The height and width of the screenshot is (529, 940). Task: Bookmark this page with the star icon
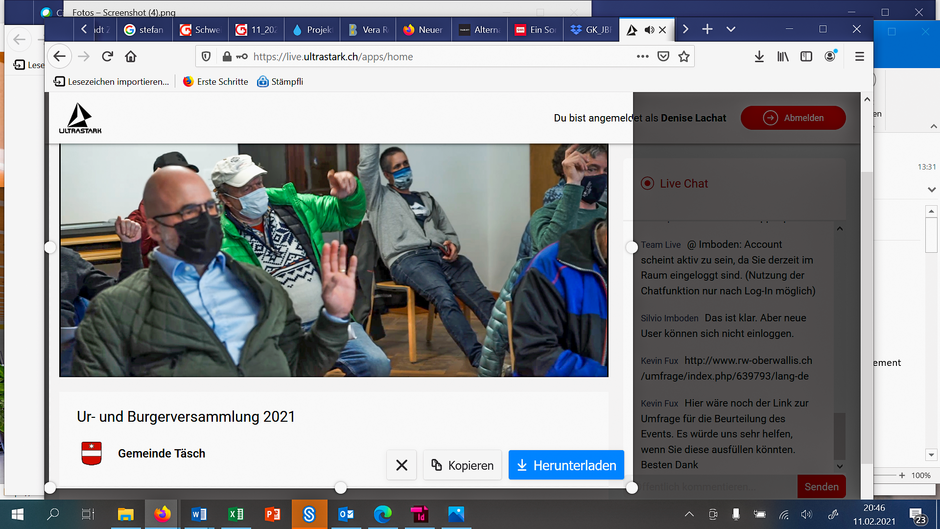684,57
